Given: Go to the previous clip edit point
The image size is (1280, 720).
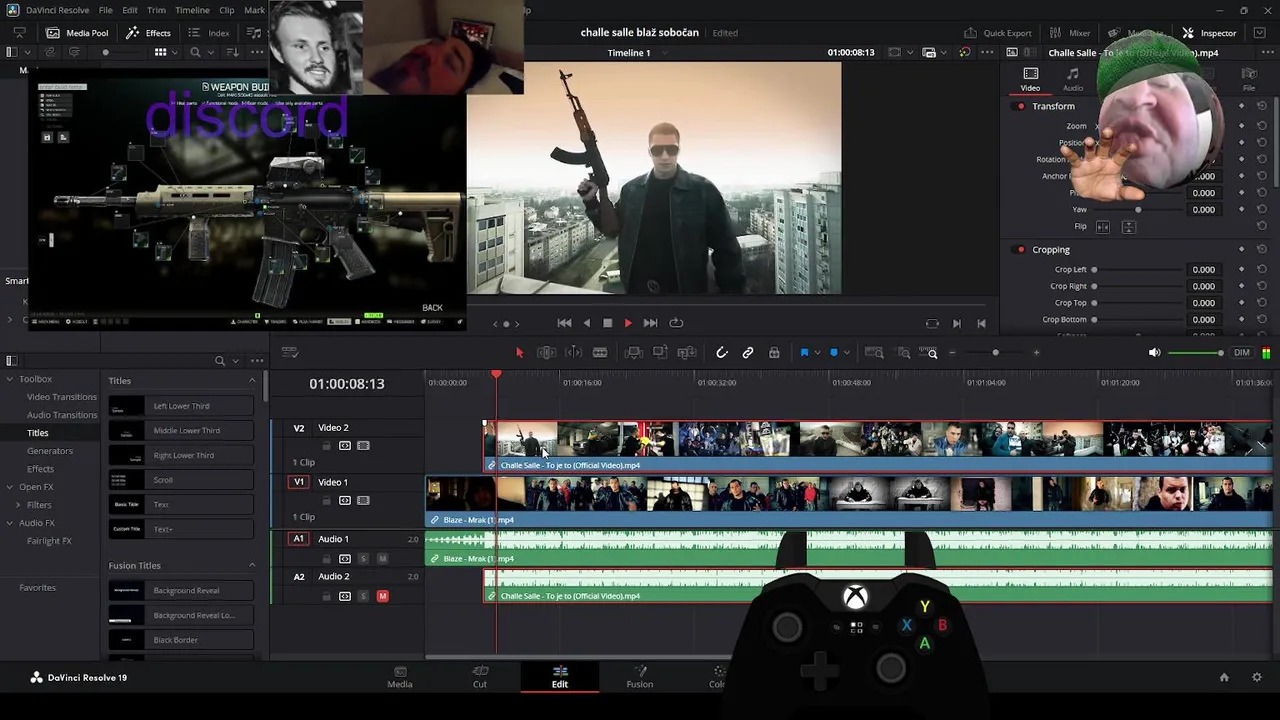Looking at the screenshot, I should (981, 323).
